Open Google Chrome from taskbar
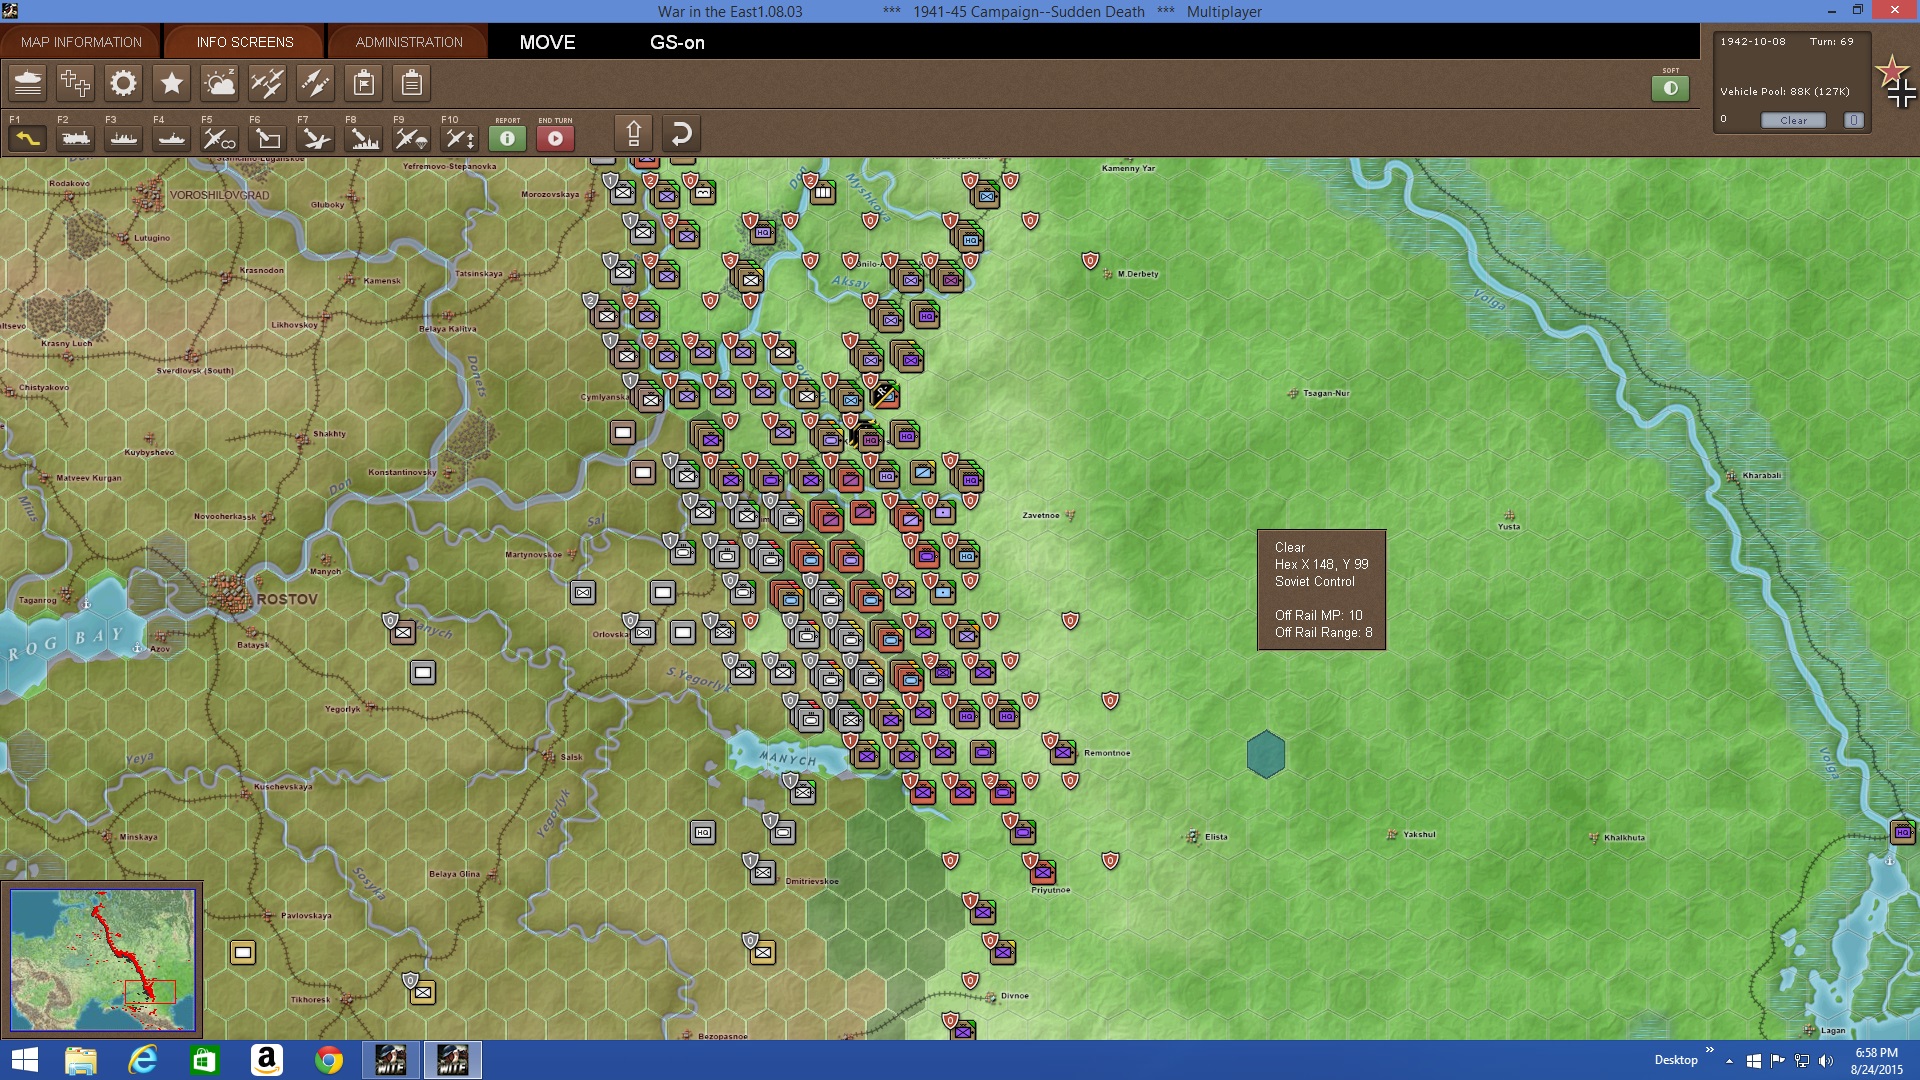This screenshot has height=1080, width=1920. (x=329, y=1060)
